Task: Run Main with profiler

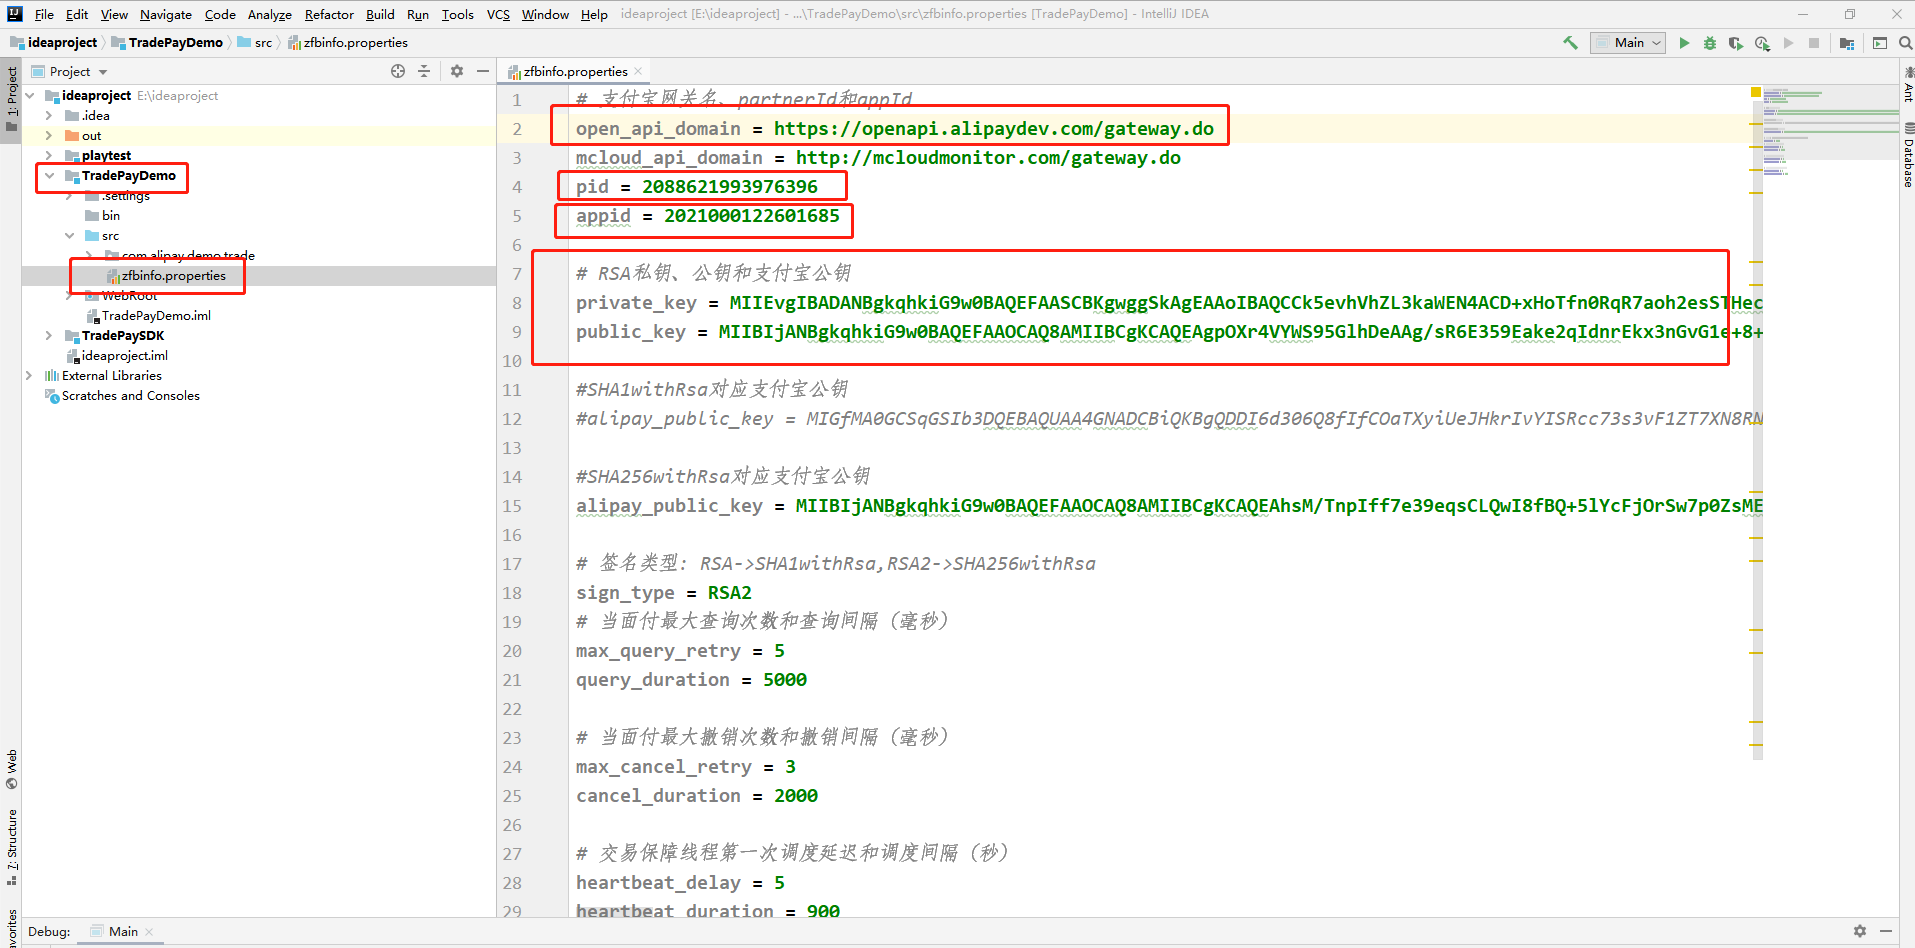Action: click(1762, 43)
